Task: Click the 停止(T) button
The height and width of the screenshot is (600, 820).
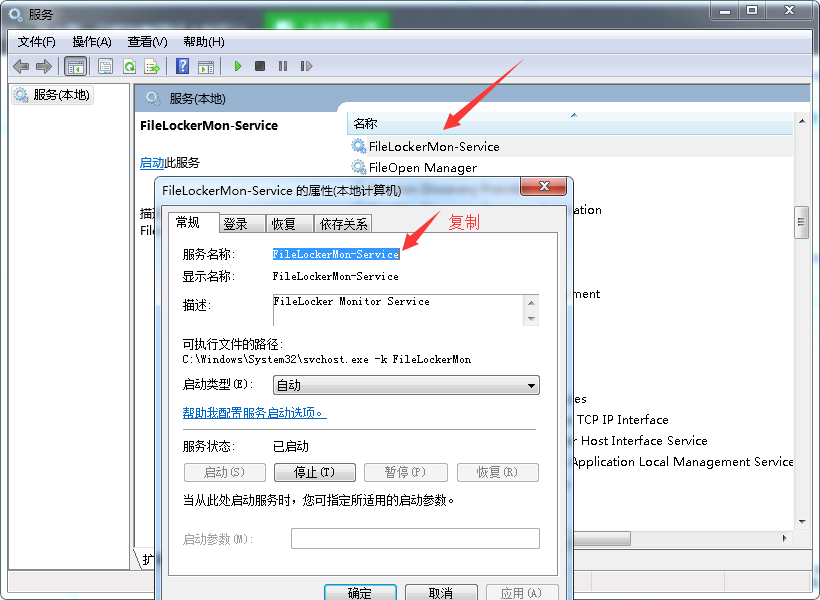Action: coord(313,472)
